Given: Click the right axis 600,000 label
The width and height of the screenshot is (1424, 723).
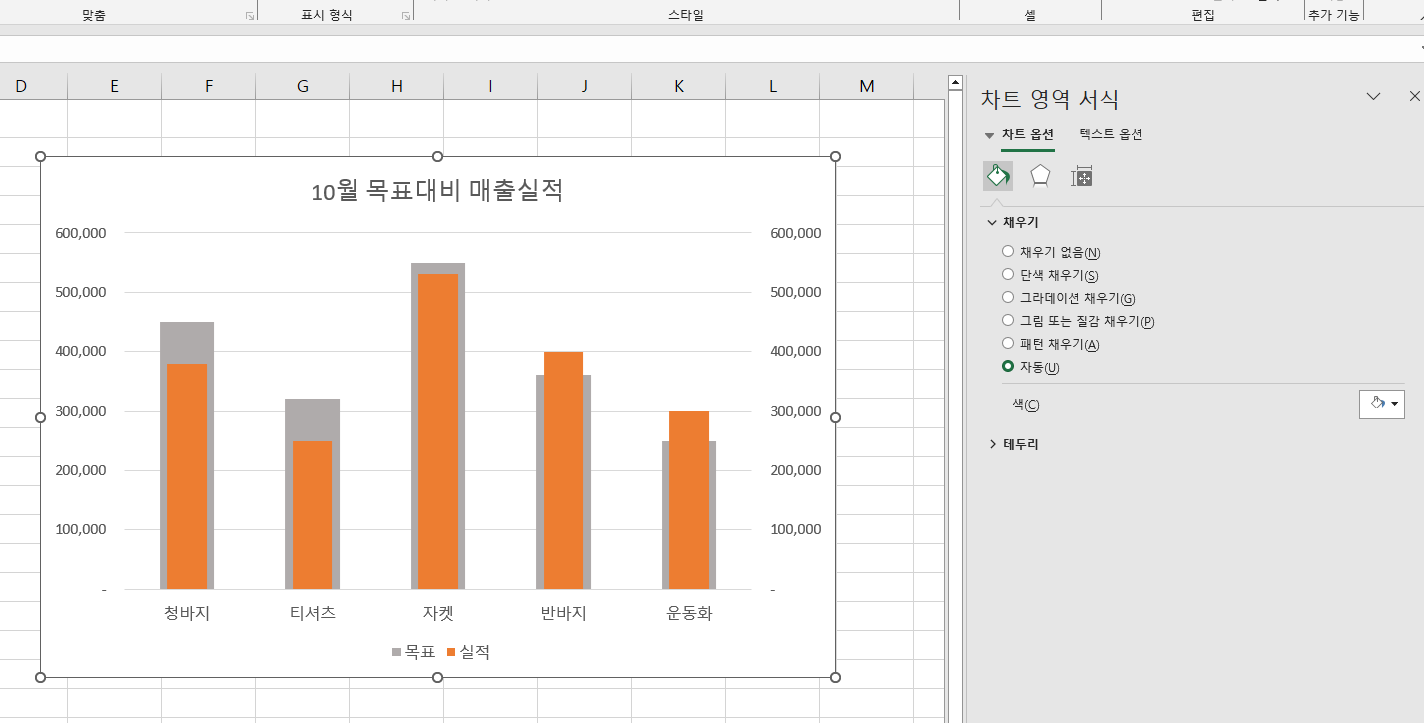Looking at the screenshot, I should click(796, 233).
